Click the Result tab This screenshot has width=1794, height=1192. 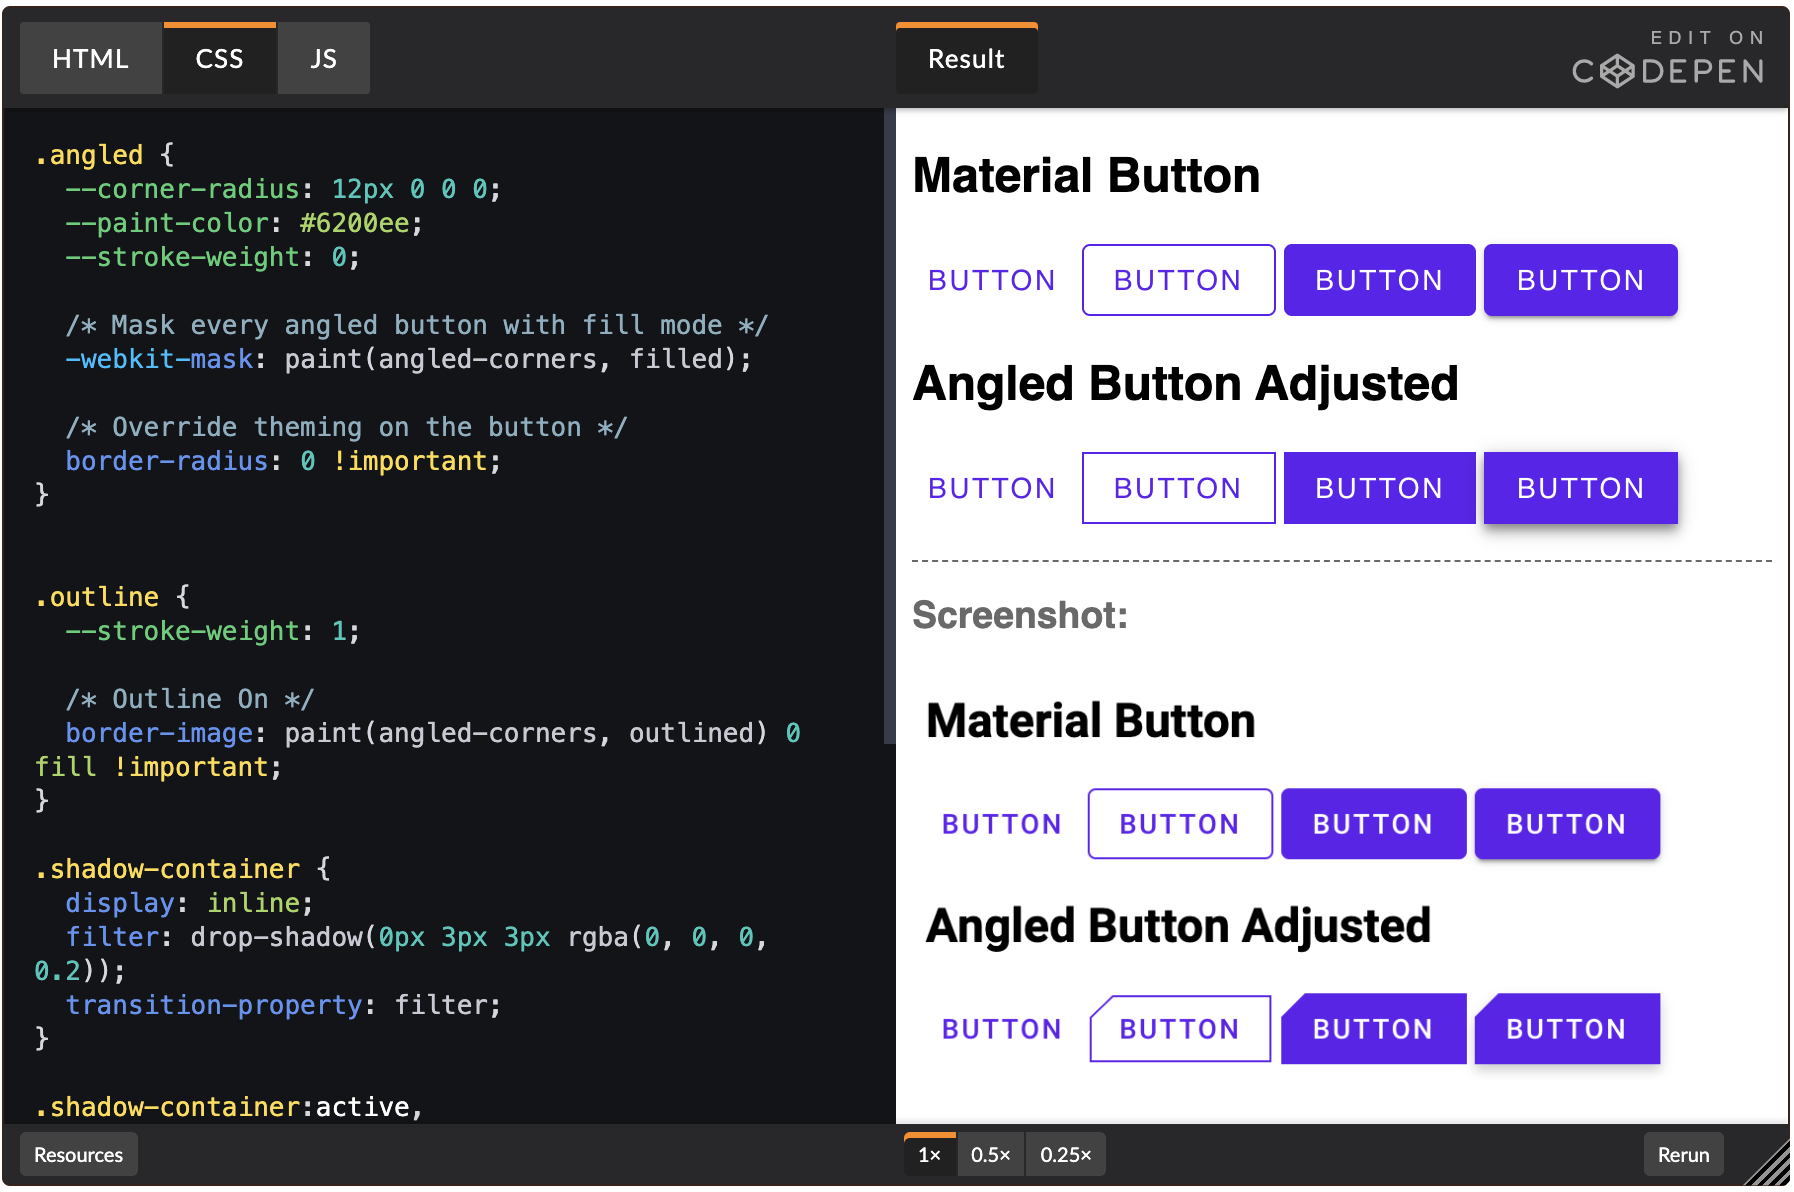(x=966, y=59)
